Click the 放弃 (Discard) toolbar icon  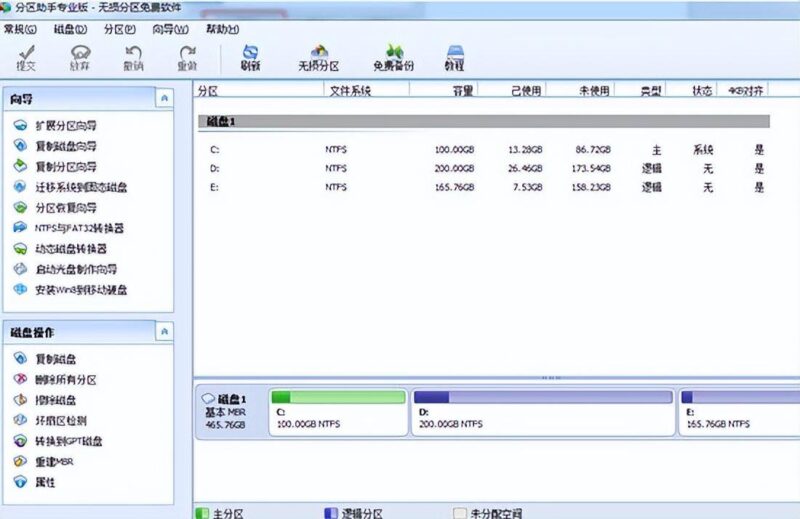[80, 57]
